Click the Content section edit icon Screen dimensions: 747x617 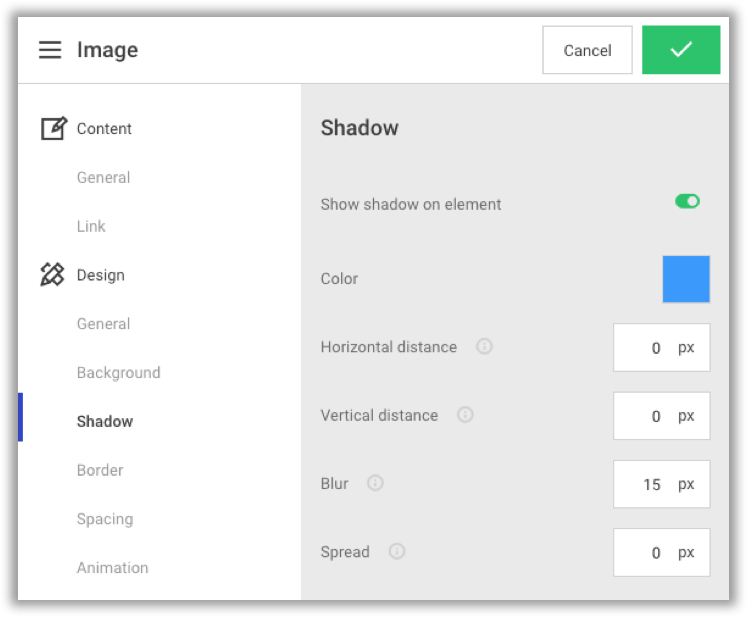pyautogui.click(x=54, y=128)
